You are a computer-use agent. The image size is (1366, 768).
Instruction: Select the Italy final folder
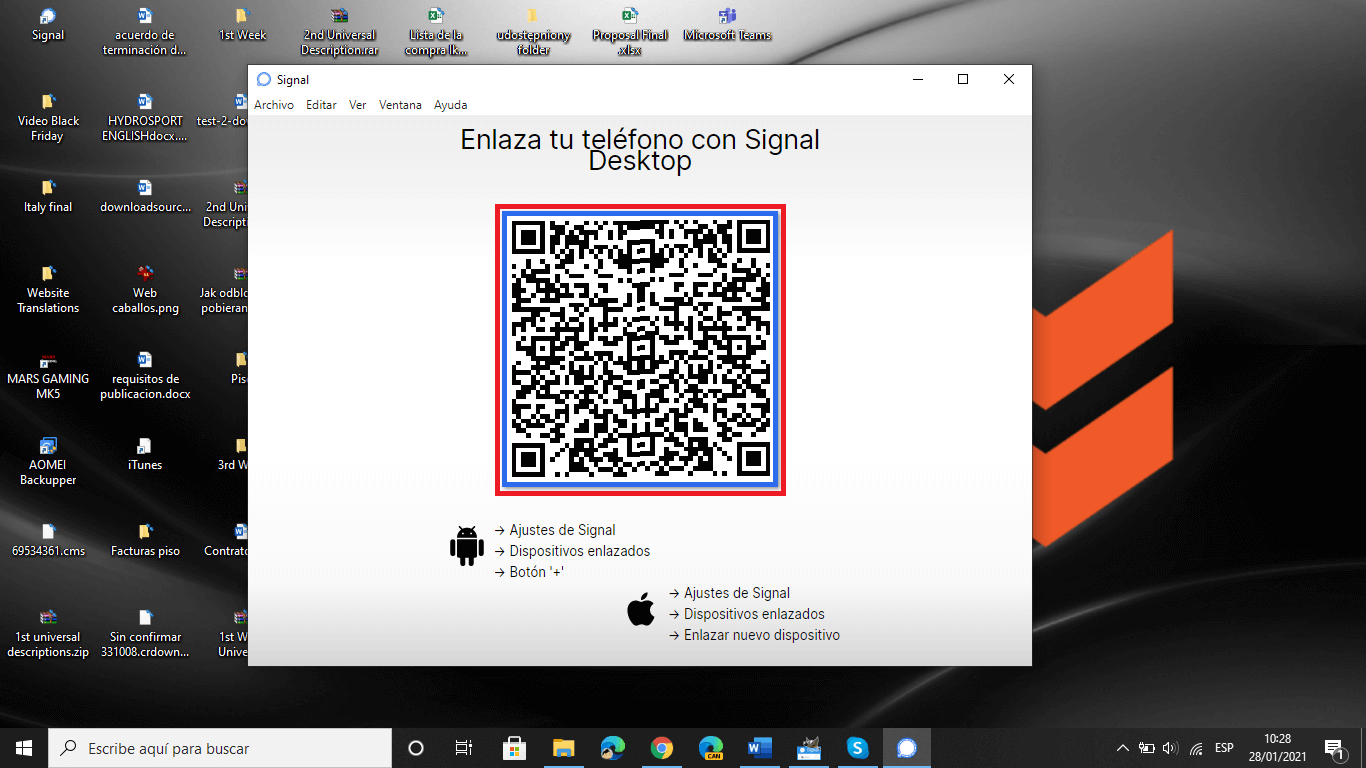48,196
